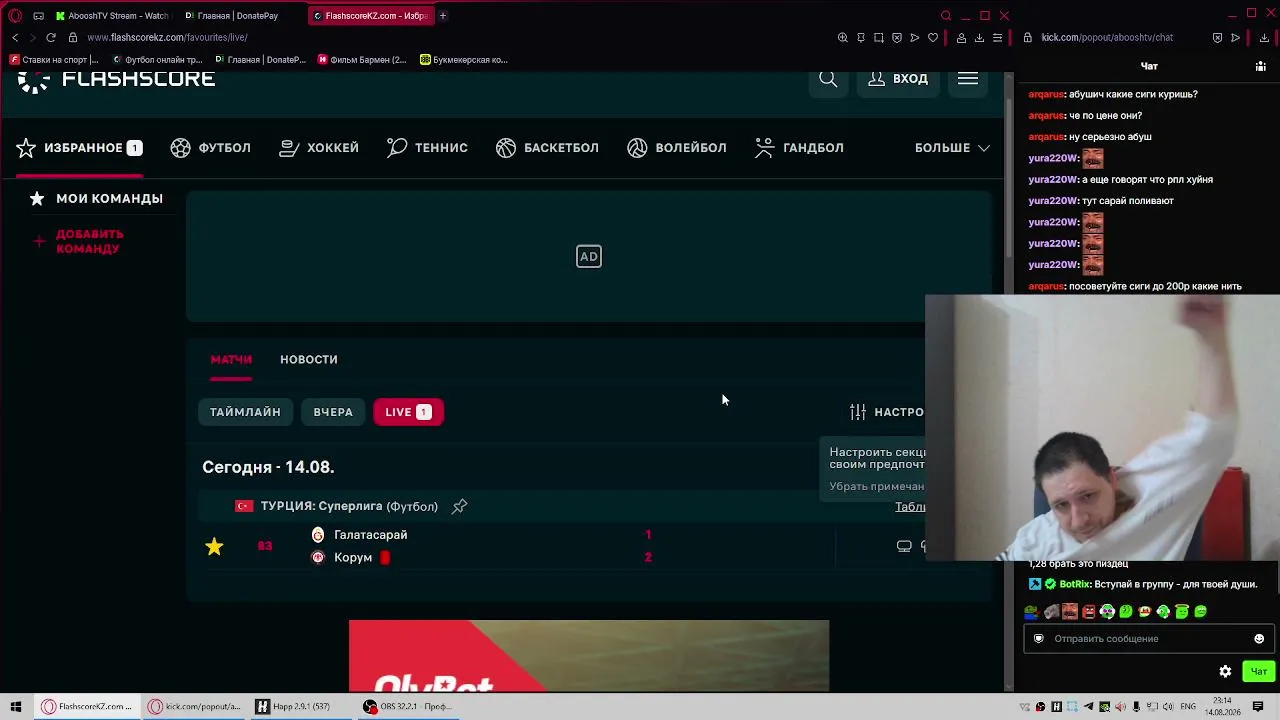The height and width of the screenshot is (720, 1280).
Task: Switch to the НОВОСТИ tab
Action: click(x=309, y=360)
